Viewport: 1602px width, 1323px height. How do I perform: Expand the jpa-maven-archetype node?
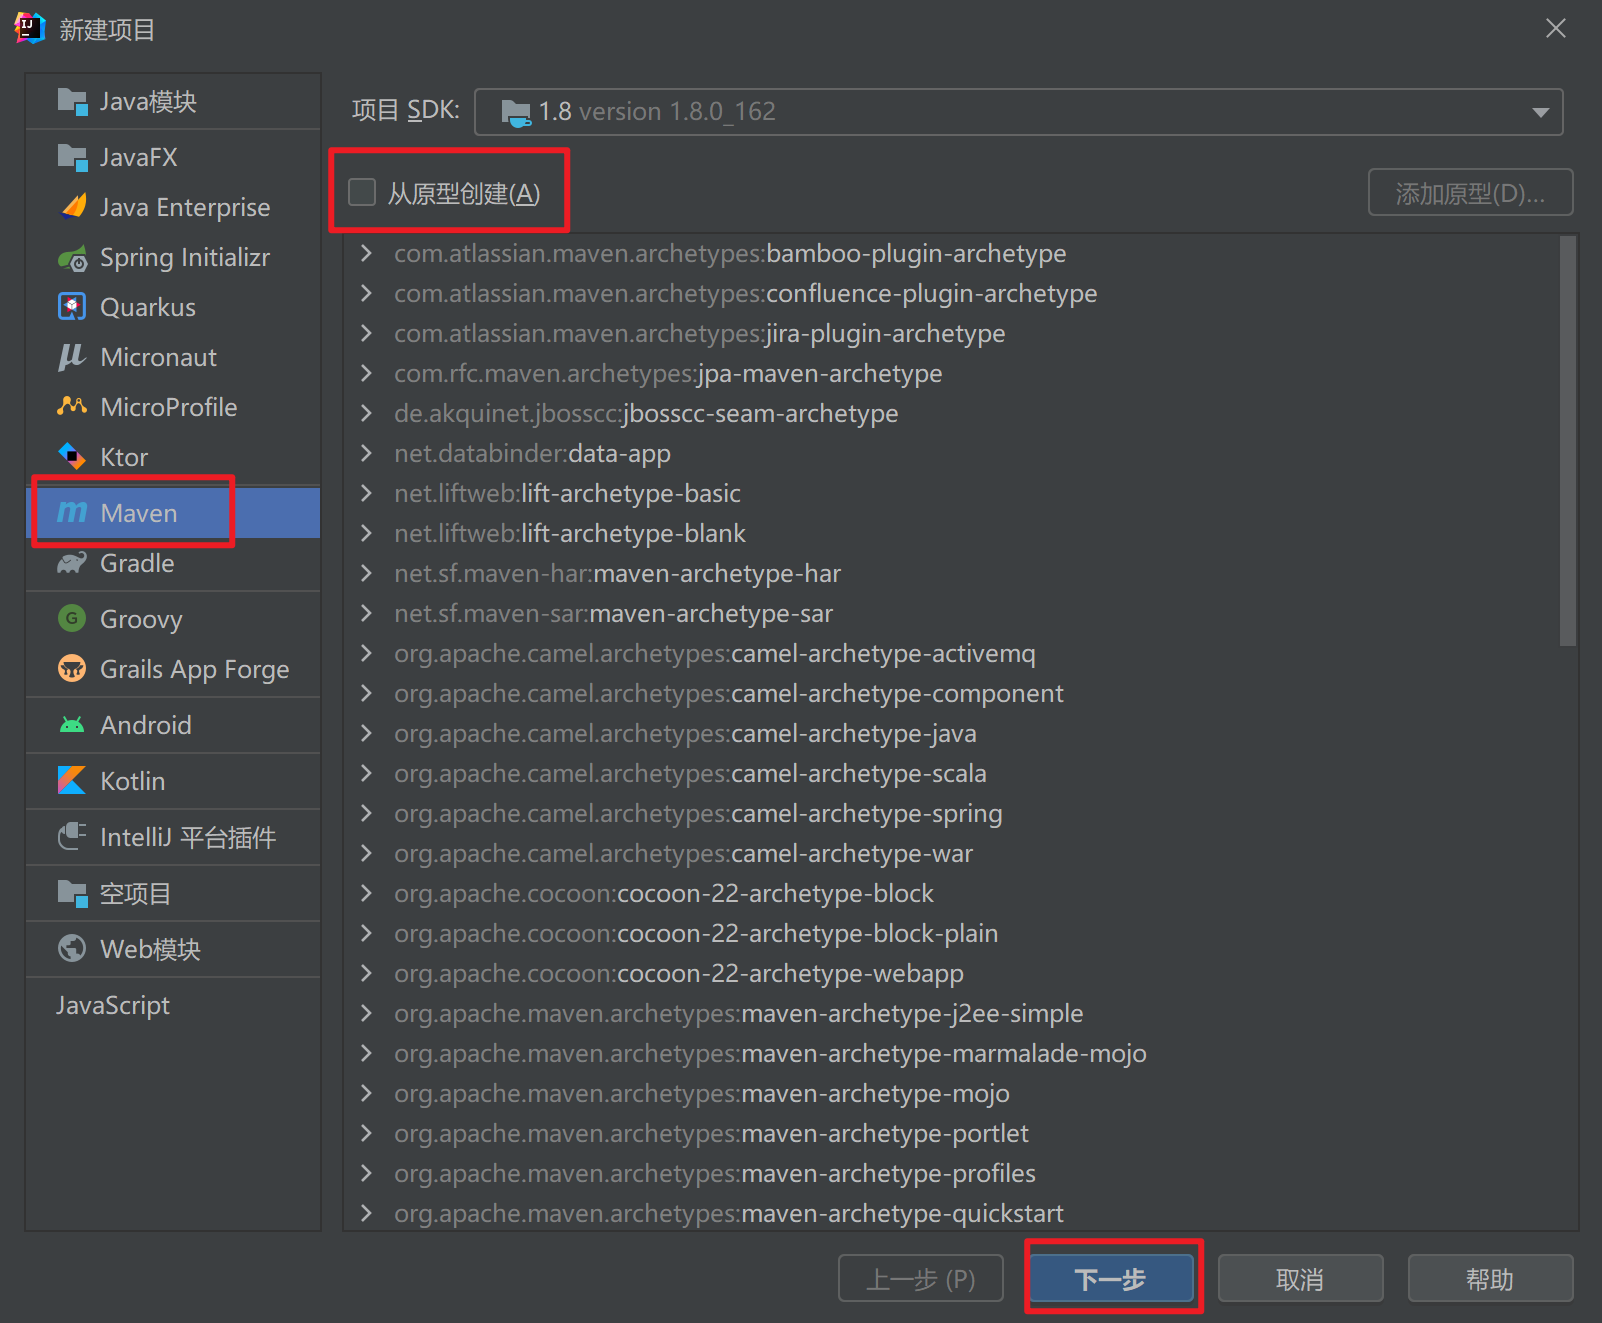(367, 373)
